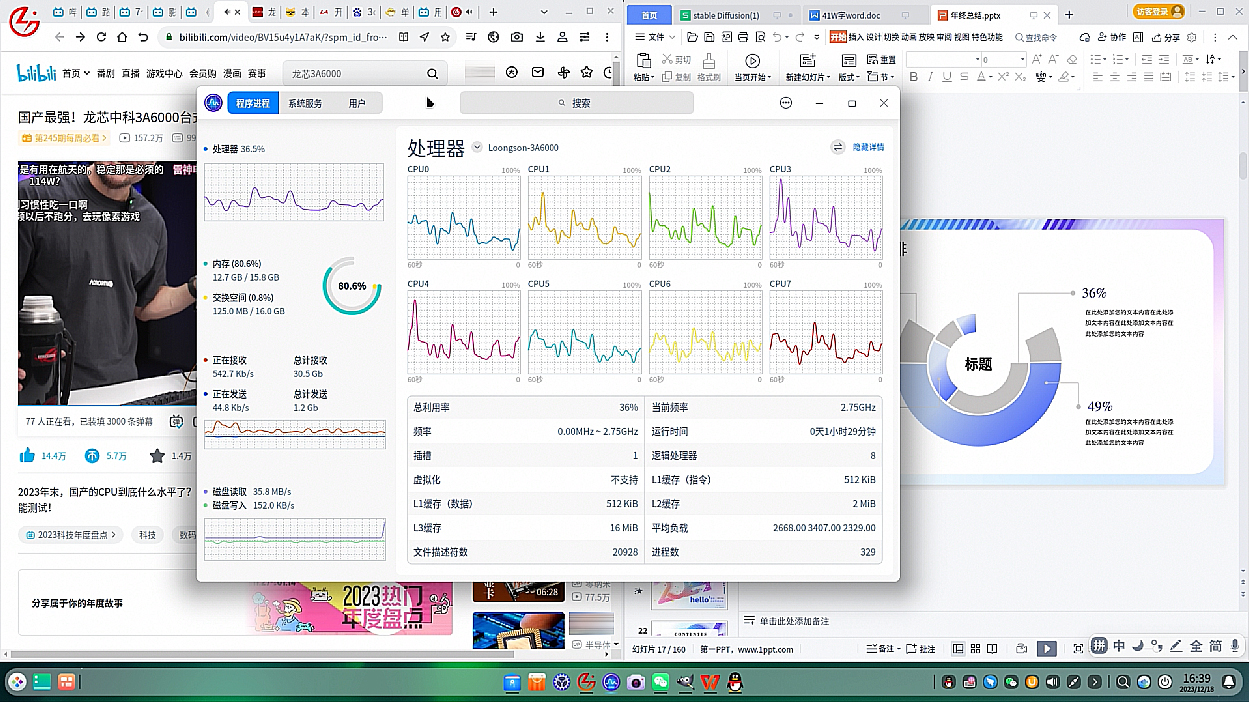Image resolution: width=1249 pixels, height=702 pixels.
Task: Toggle italic formatting in WPS ribbon
Action: pos(931,77)
